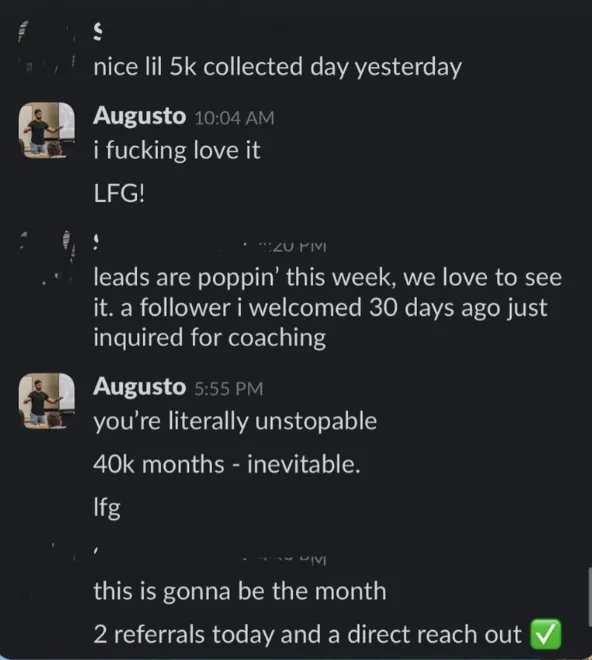Select the uppercase 'LFG!' message
592x660 pixels.
119,194
